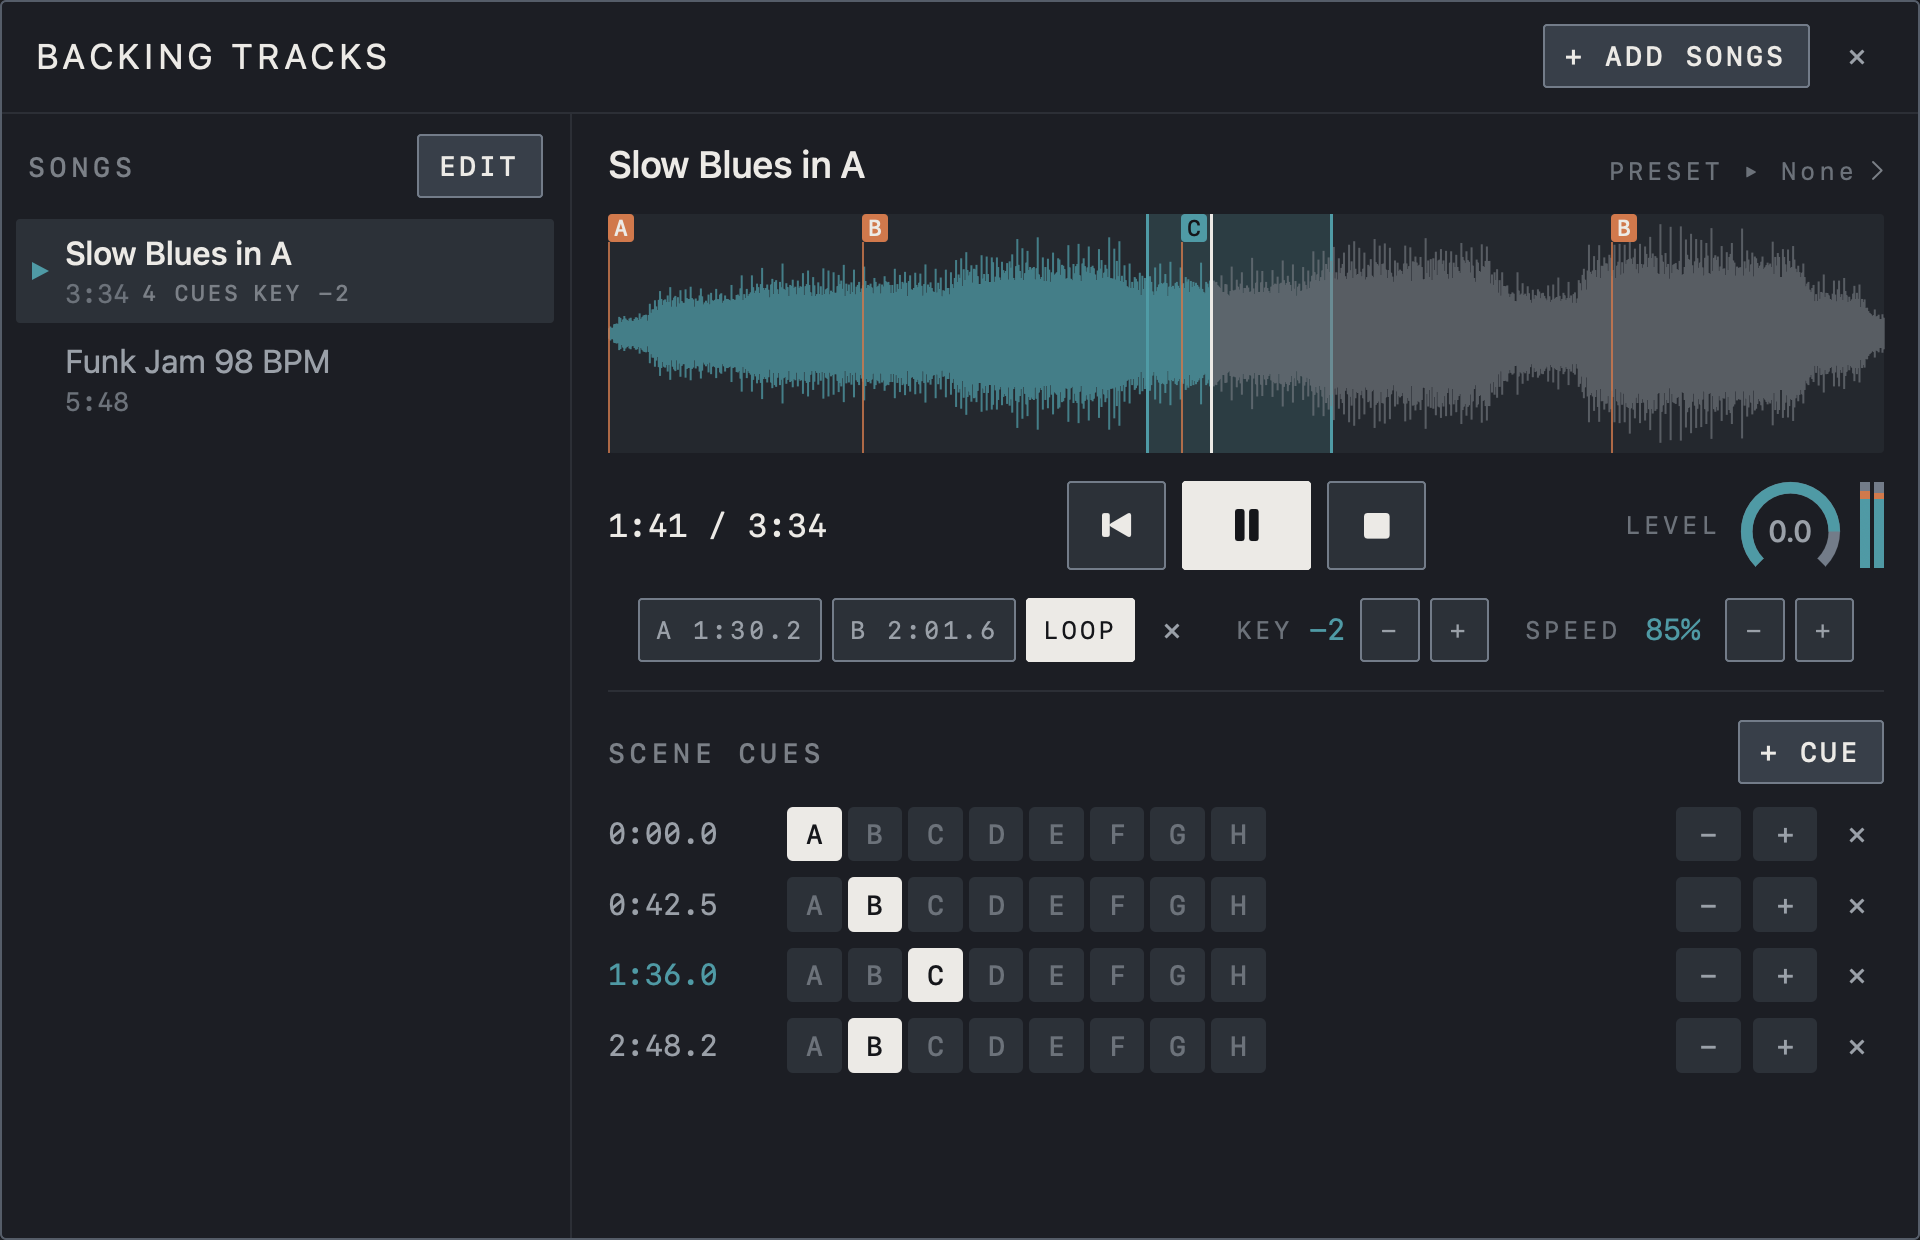This screenshot has height=1240, width=1920.
Task: Click the Edit songs button
Action: [480, 166]
